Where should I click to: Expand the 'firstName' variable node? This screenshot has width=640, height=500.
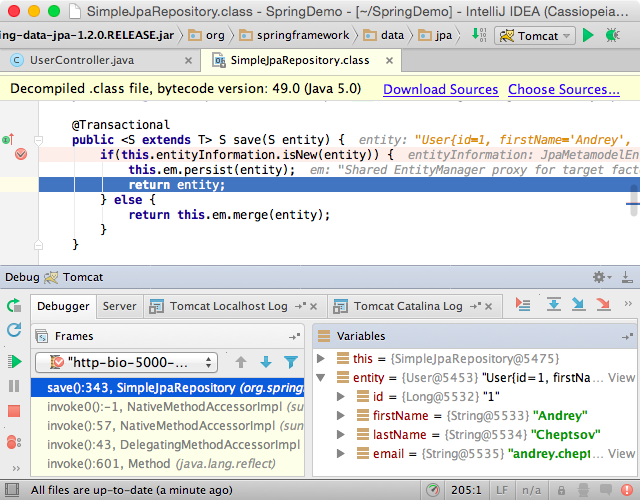point(340,416)
